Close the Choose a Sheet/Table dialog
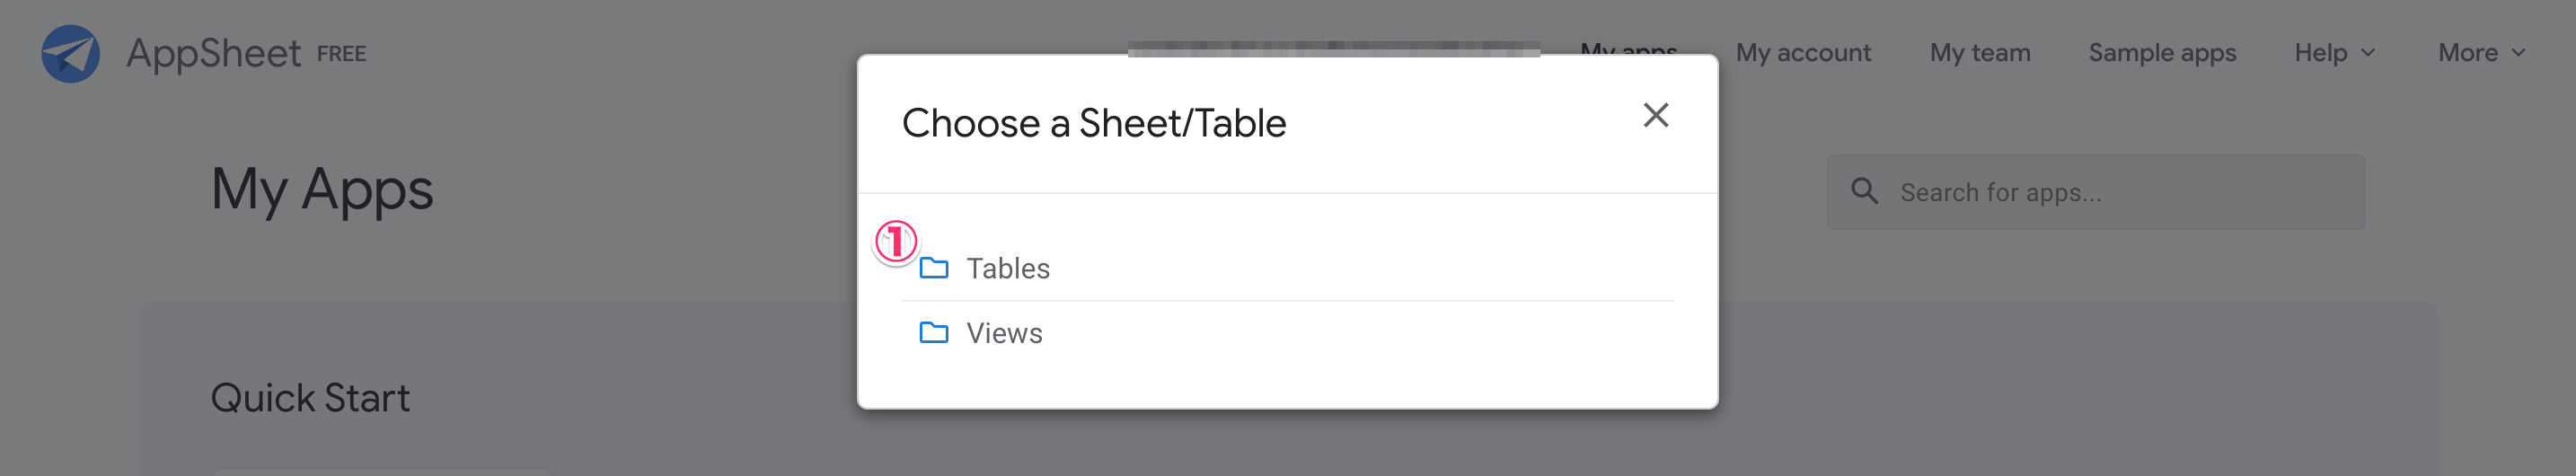Viewport: 2576px width, 476px height. pyautogui.click(x=1655, y=116)
